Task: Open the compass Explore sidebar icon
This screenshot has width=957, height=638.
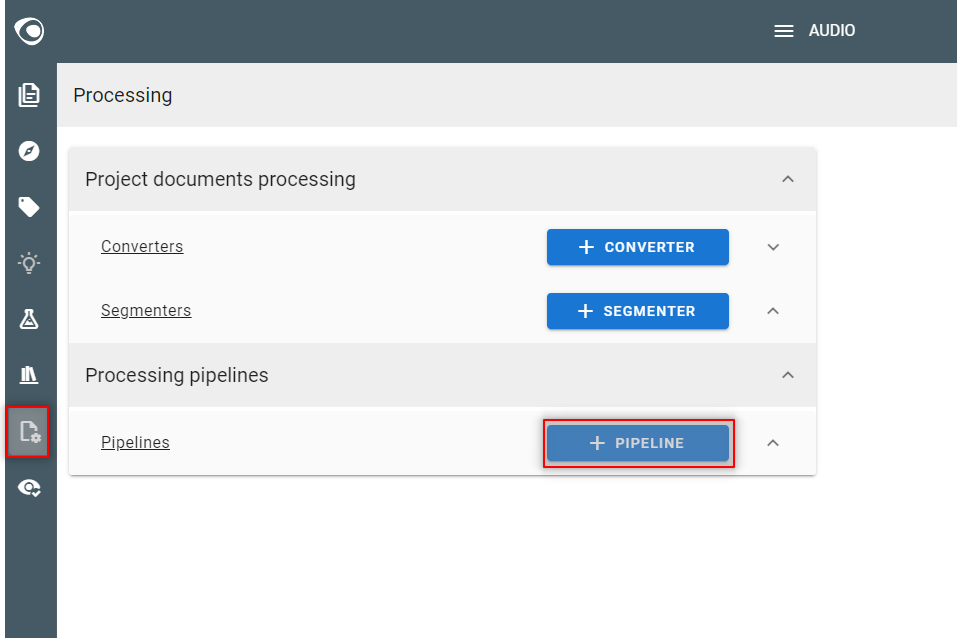Action: click(x=29, y=151)
